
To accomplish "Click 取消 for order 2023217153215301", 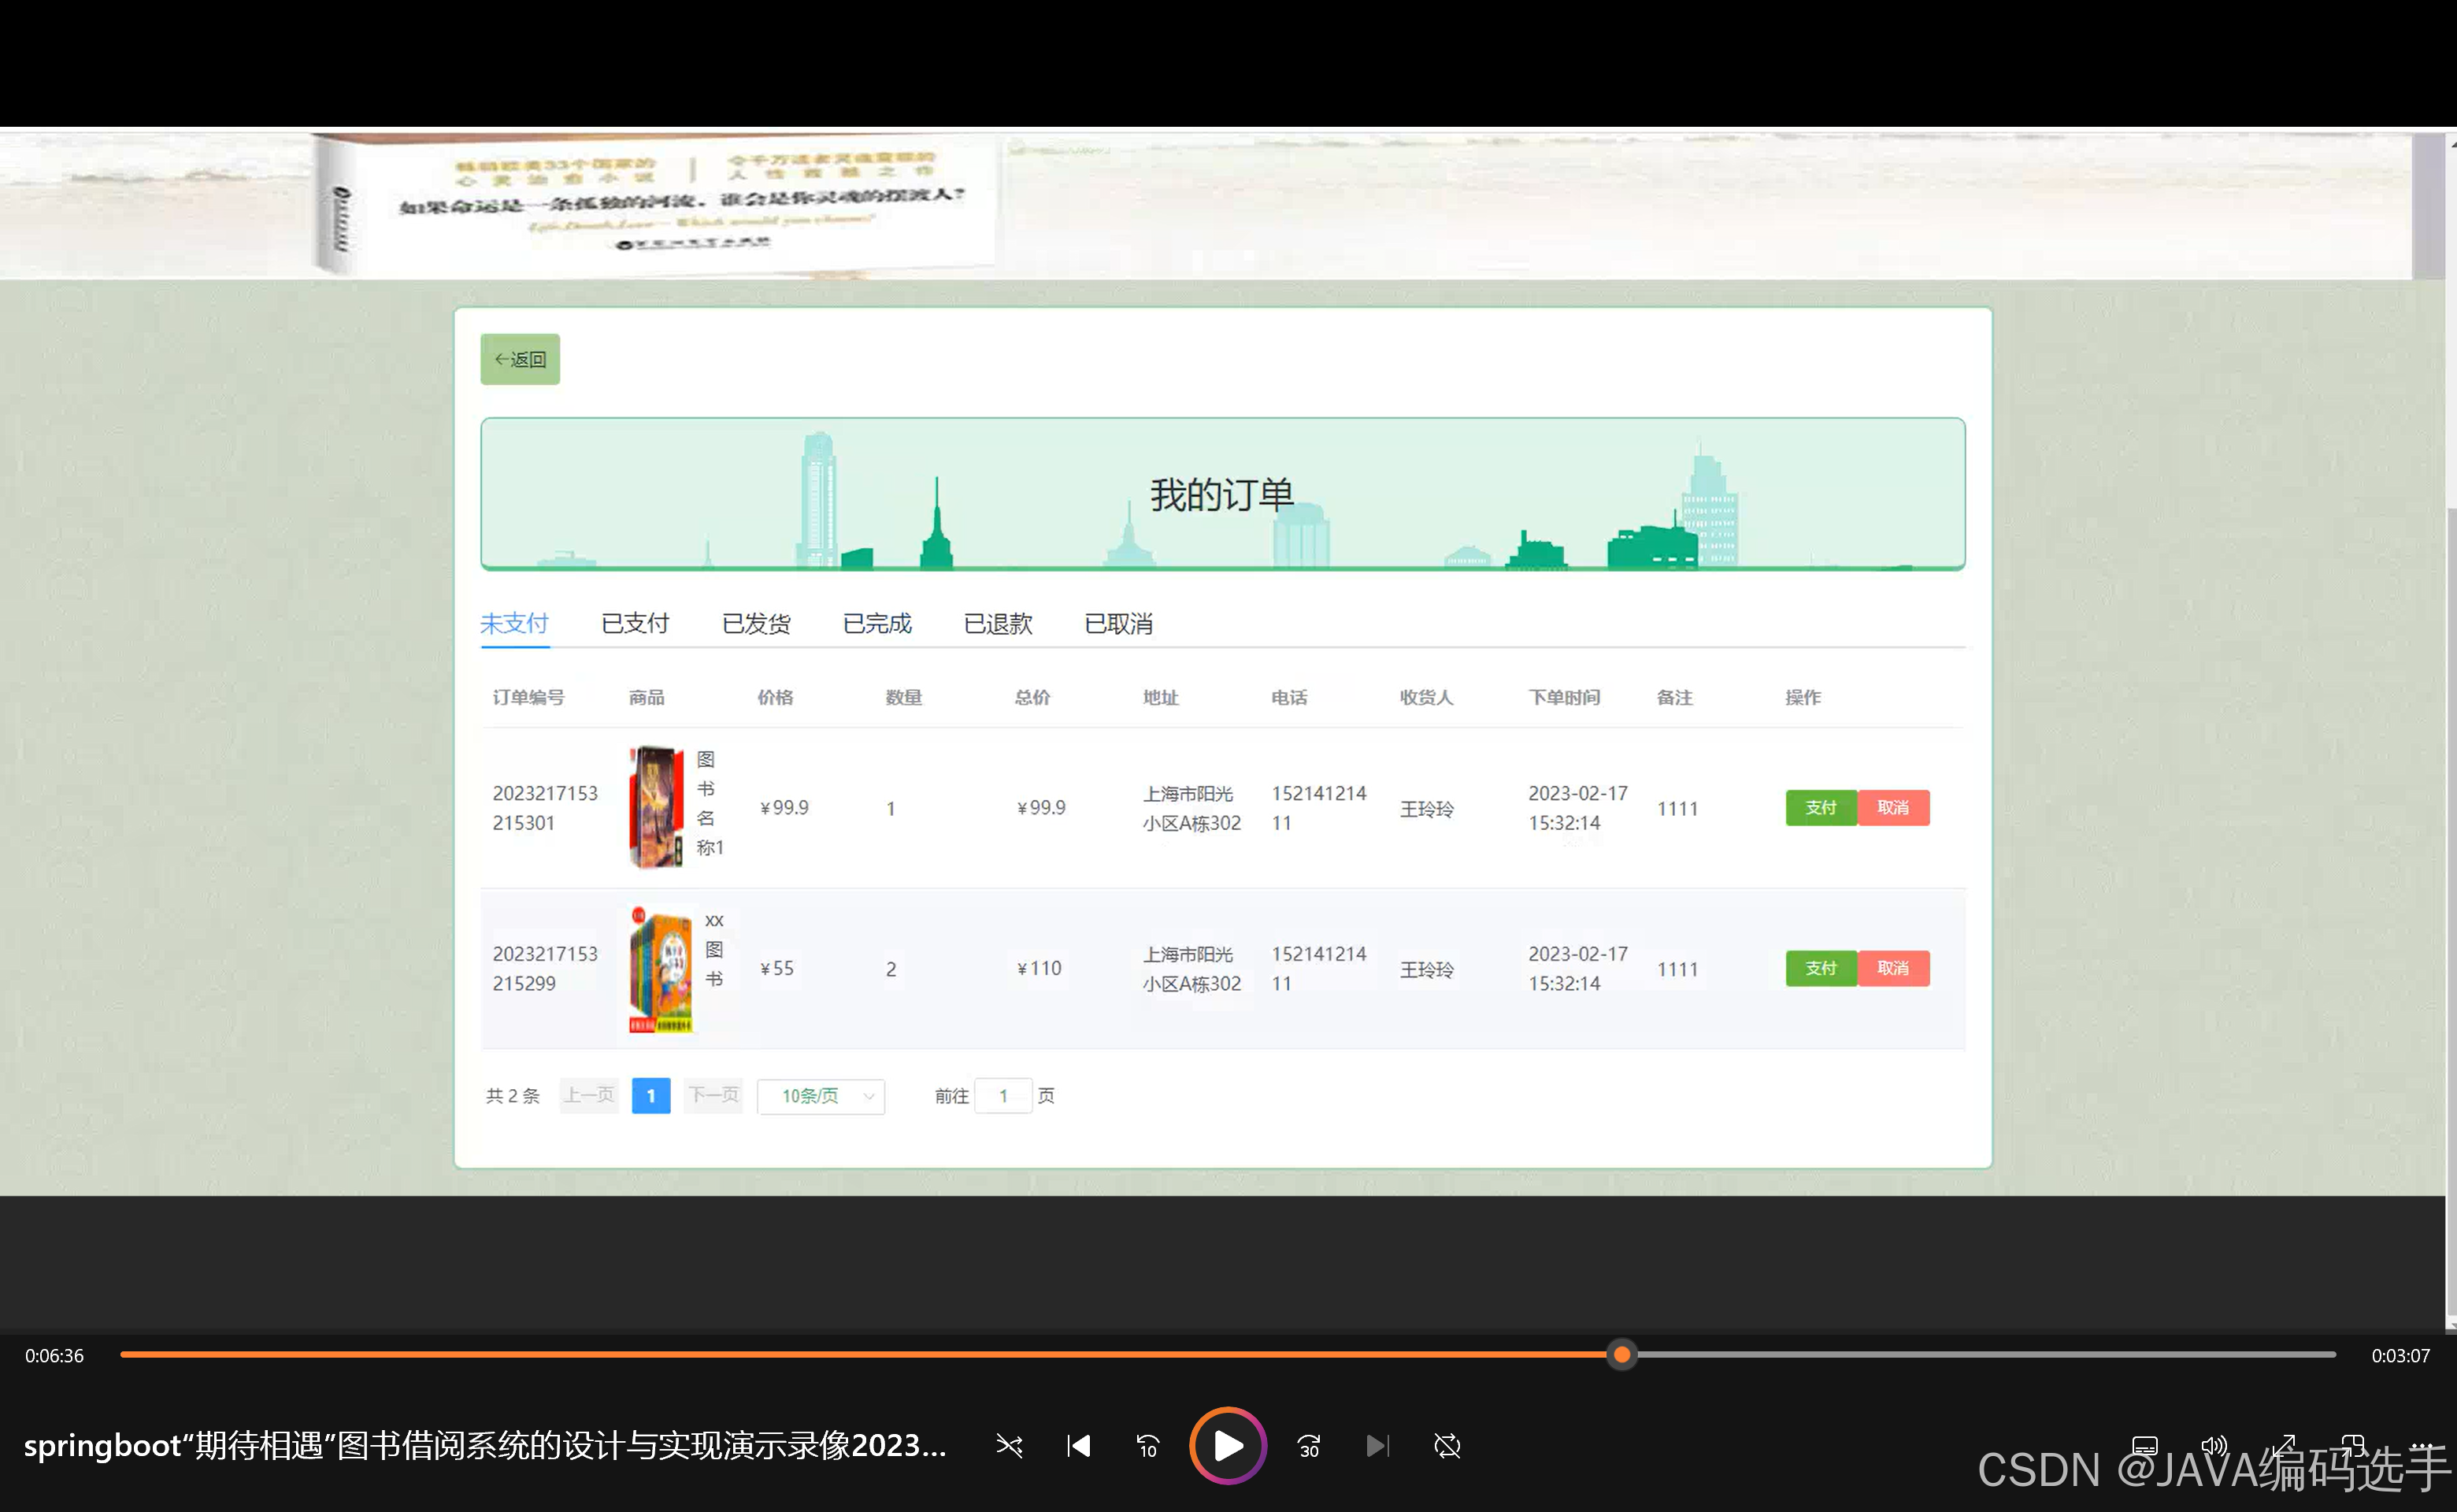I will coord(1893,808).
